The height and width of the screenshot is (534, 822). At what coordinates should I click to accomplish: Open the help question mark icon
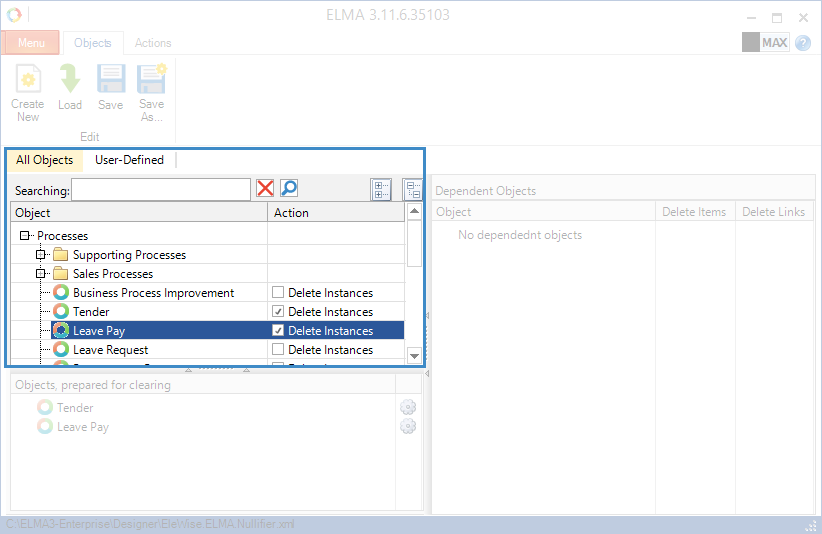click(x=803, y=43)
